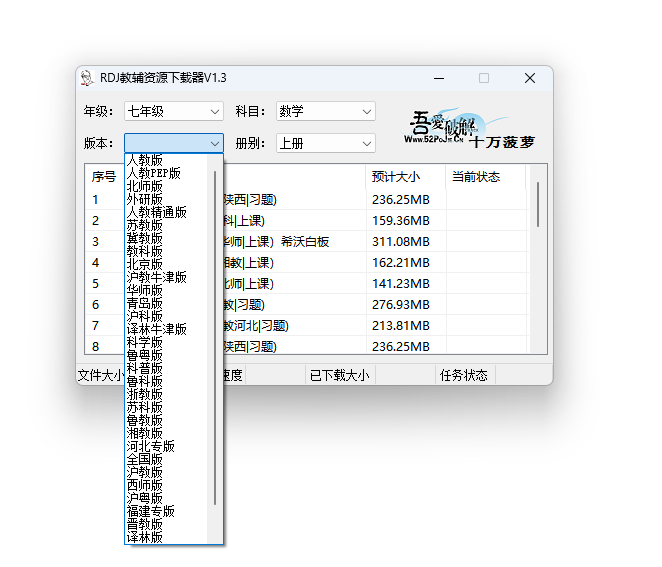
Task: Select 外研版 edition option
Action: click(145, 199)
